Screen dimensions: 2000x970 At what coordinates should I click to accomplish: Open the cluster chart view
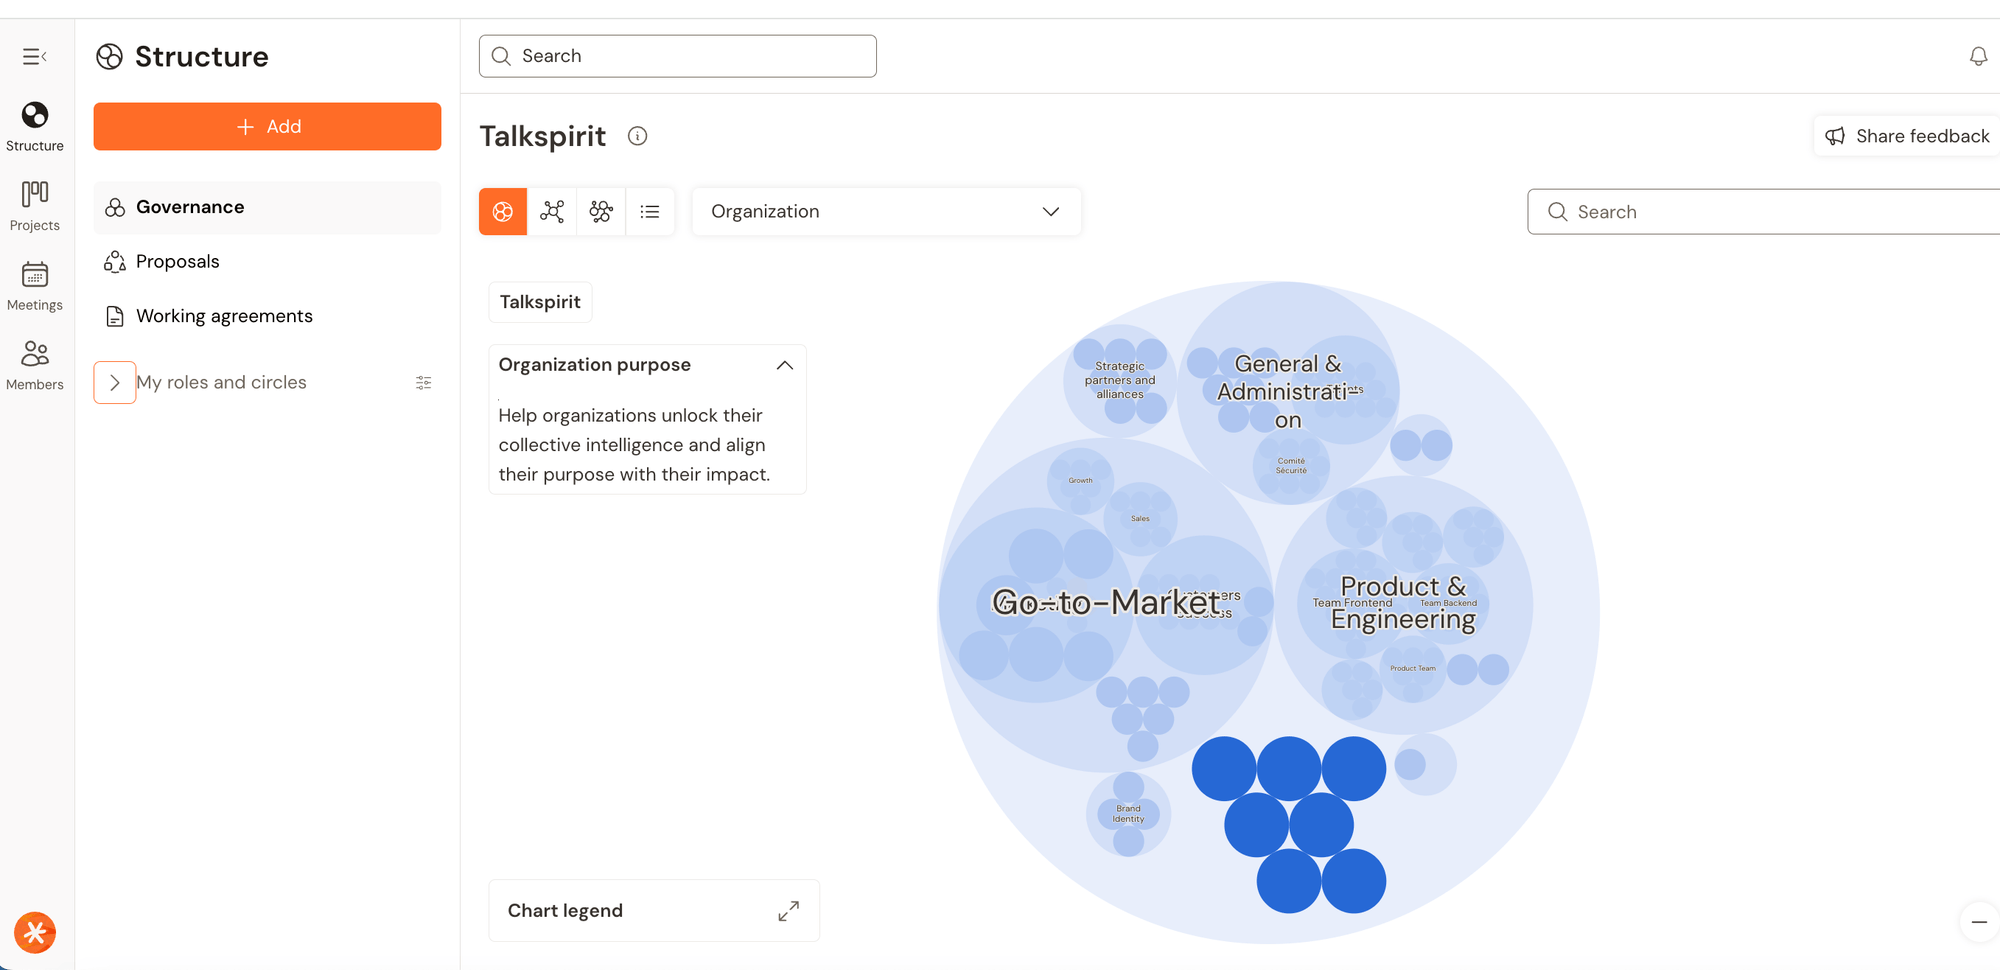tap(601, 211)
